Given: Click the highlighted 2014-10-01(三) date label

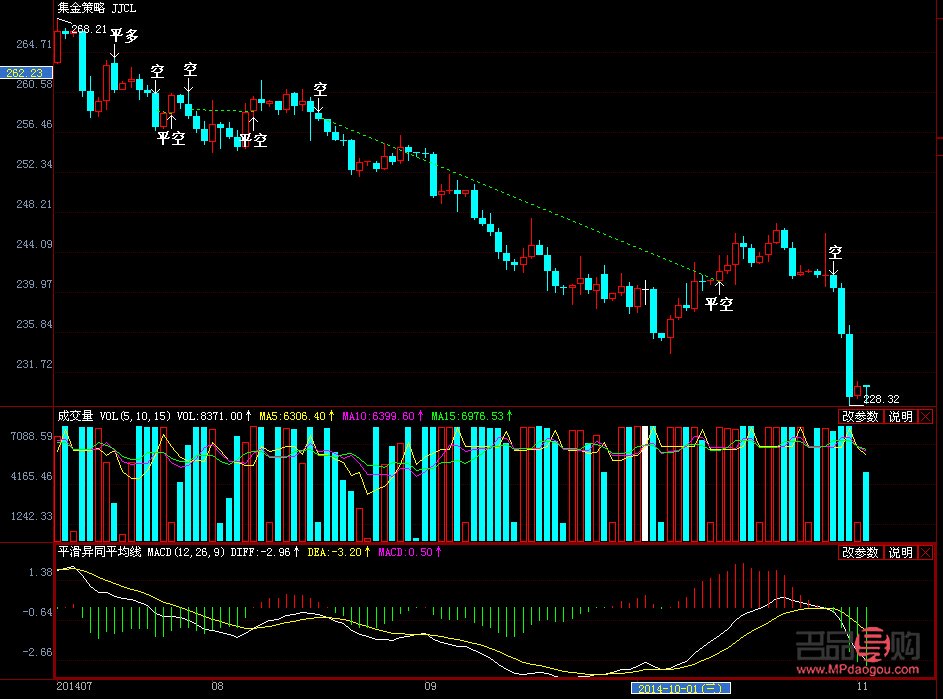Looking at the screenshot, I should (x=681, y=688).
